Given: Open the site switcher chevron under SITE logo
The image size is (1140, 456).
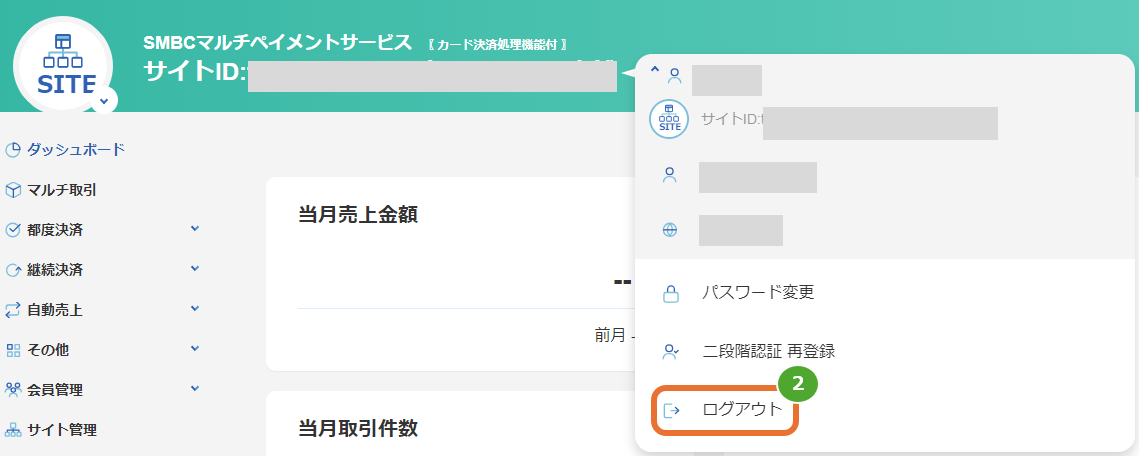Looking at the screenshot, I should (104, 100).
